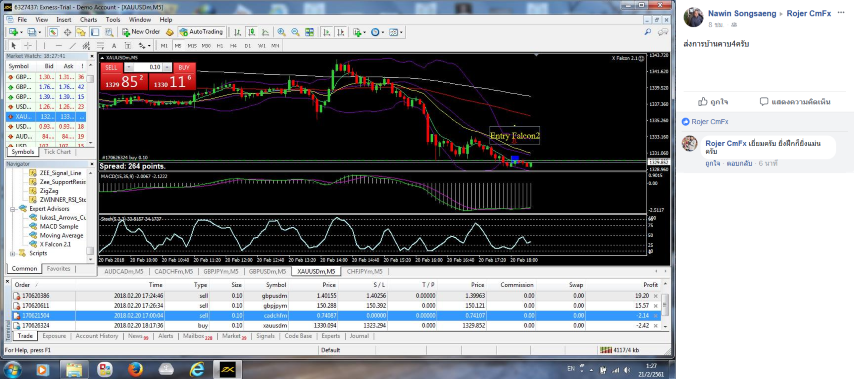This screenshot has height=379, width=854.
Task: Select the crosshair tool
Action: click(28, 46)
